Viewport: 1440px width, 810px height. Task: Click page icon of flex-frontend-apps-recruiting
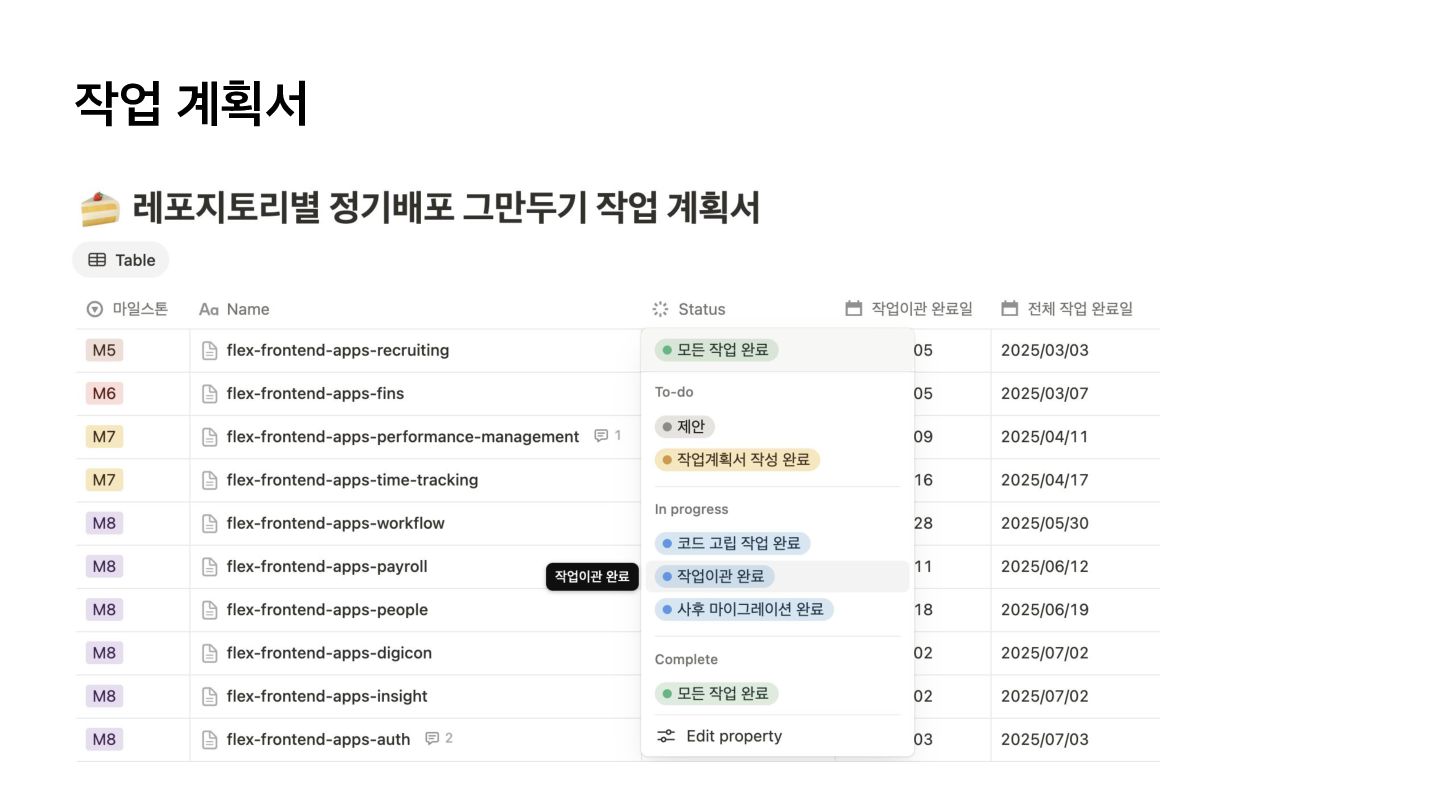pos(209,350)
